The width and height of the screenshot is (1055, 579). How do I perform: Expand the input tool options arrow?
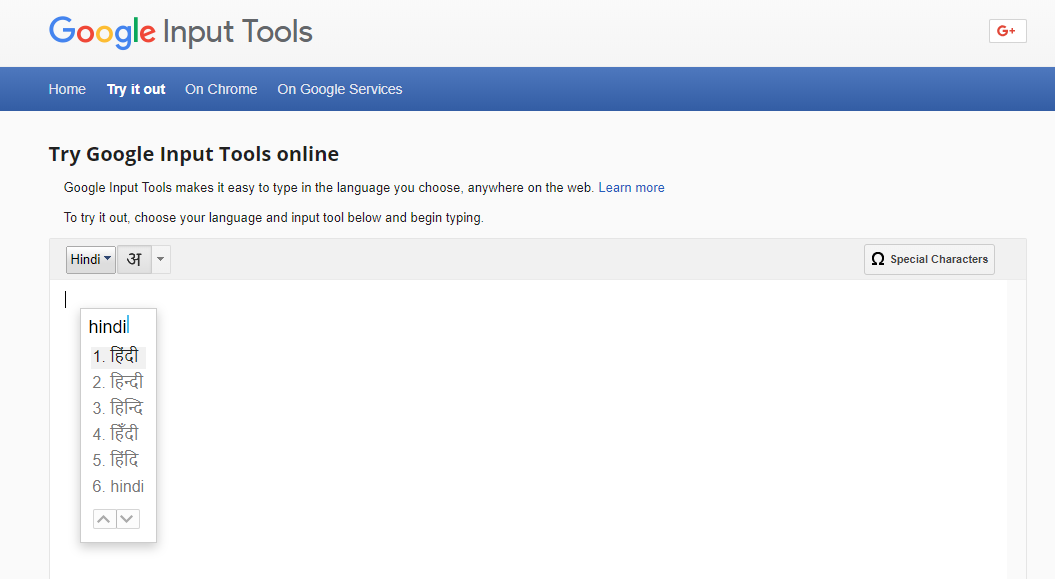161,260
